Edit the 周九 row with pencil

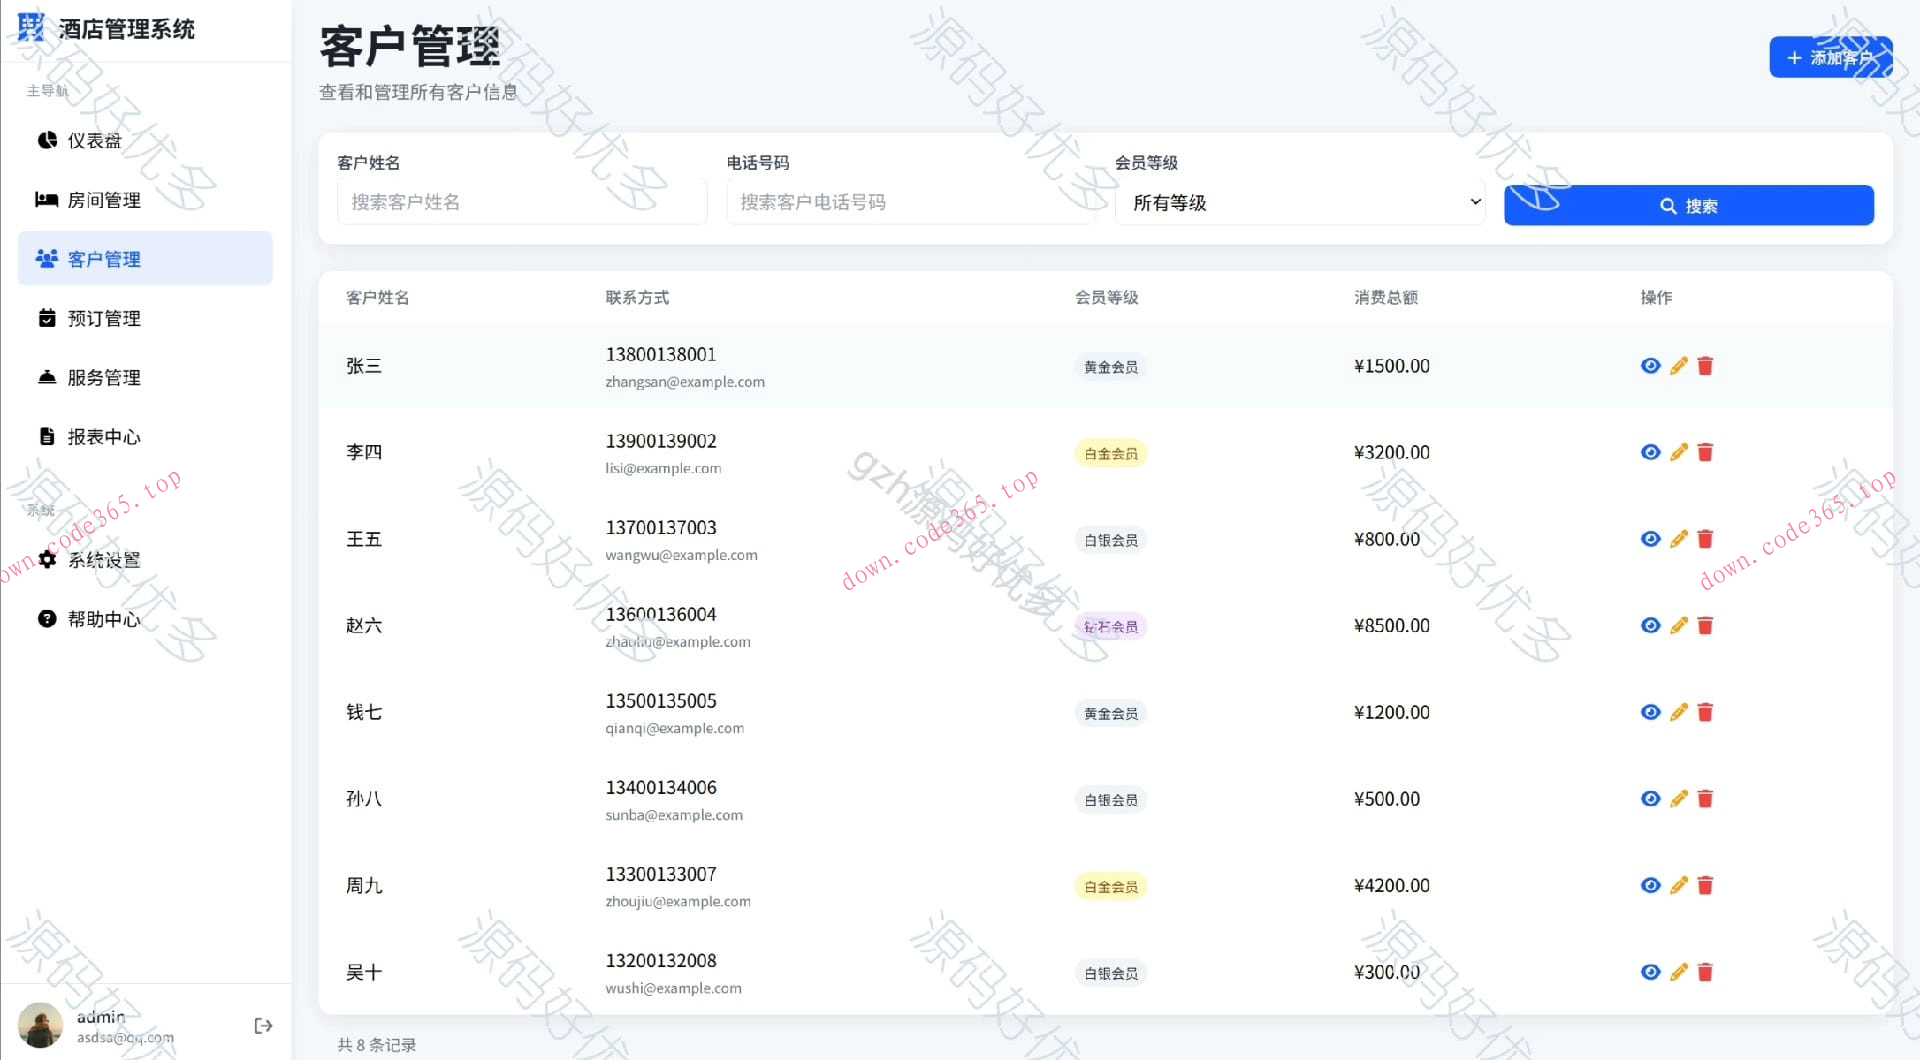point(1678,885)
